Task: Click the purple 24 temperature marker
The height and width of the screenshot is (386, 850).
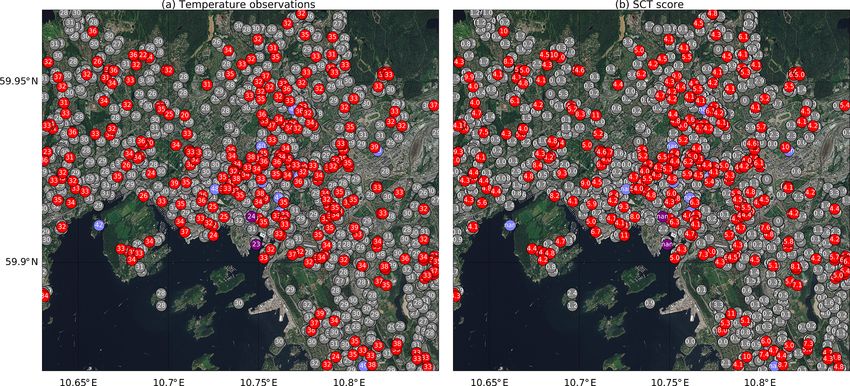Action: (x=251, y=216)
